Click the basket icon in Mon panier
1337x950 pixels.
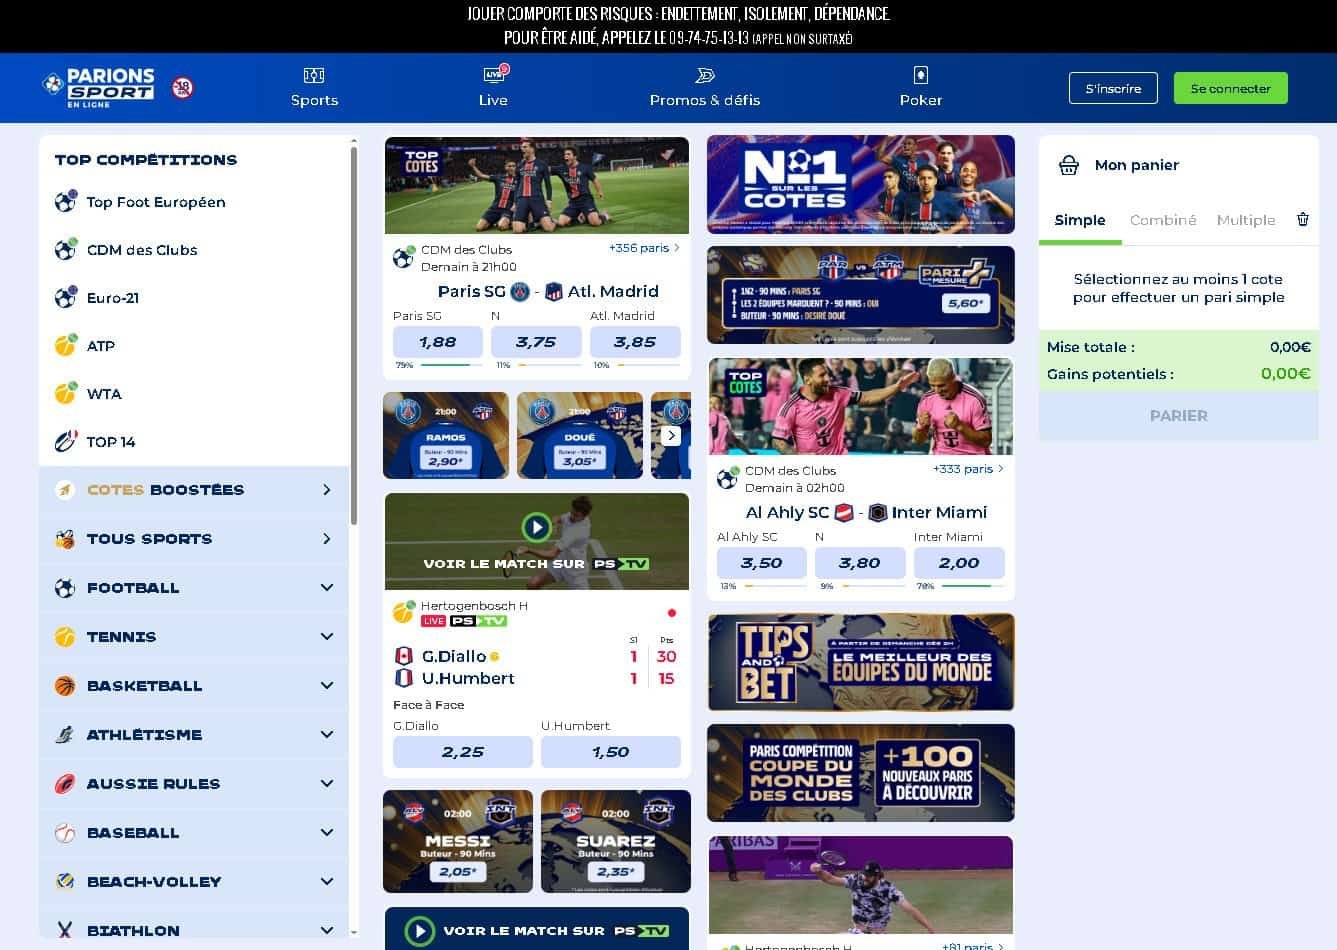pyautogui.click(x=1069, y=165)
